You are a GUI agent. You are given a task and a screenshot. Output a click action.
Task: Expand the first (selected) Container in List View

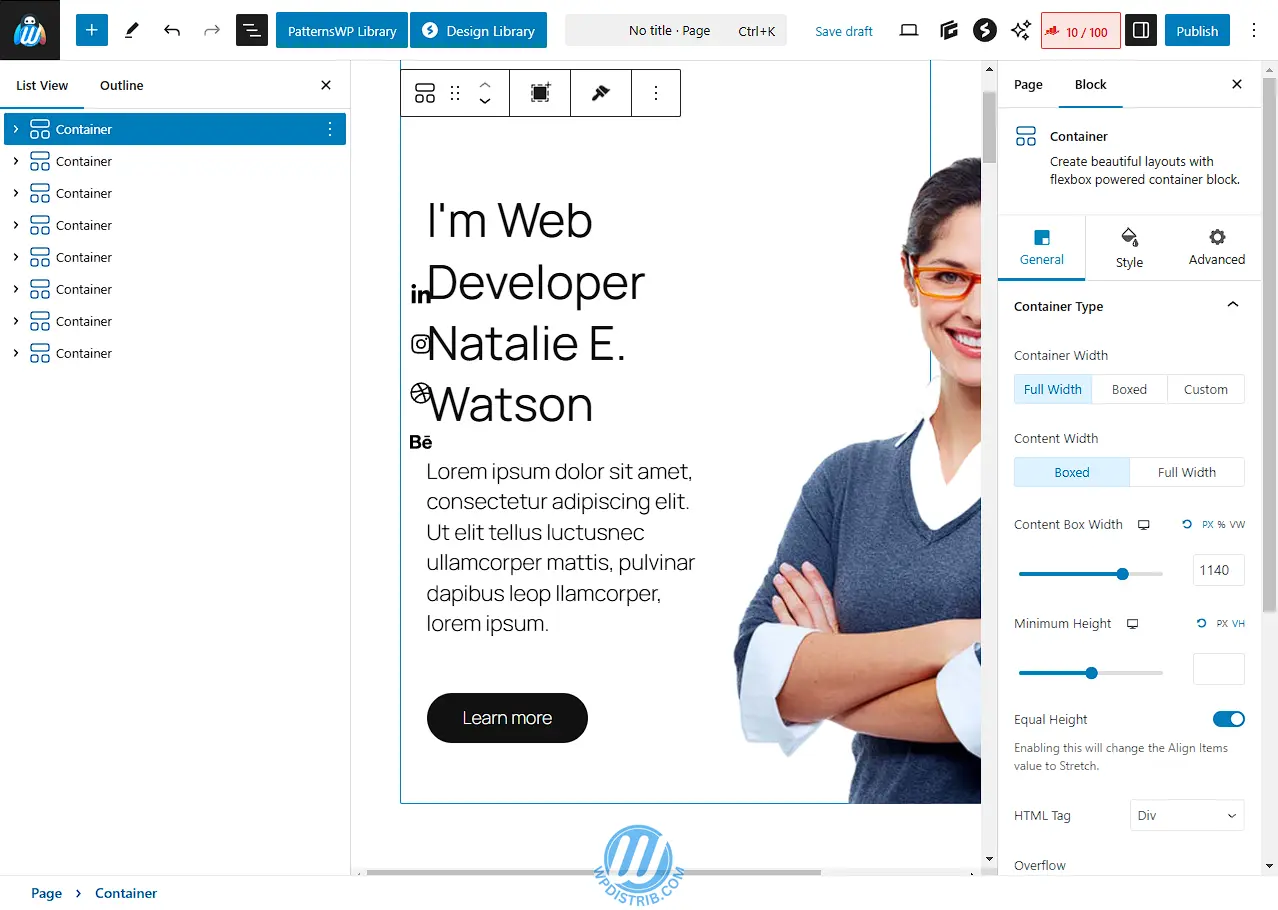point(16,129)
